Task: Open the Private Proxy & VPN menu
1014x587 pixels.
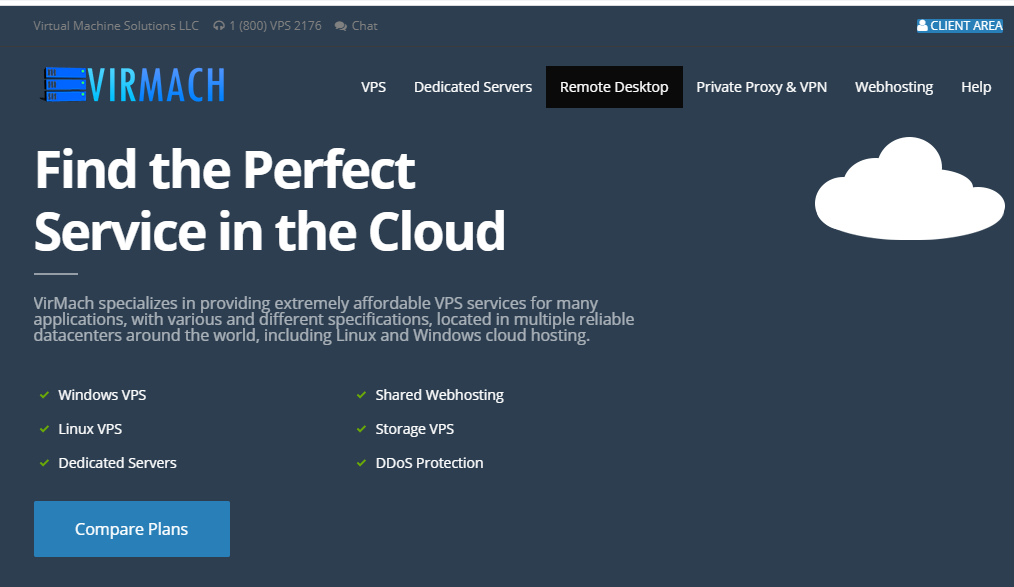Action: pyautogui.click(x=761, y=87)
